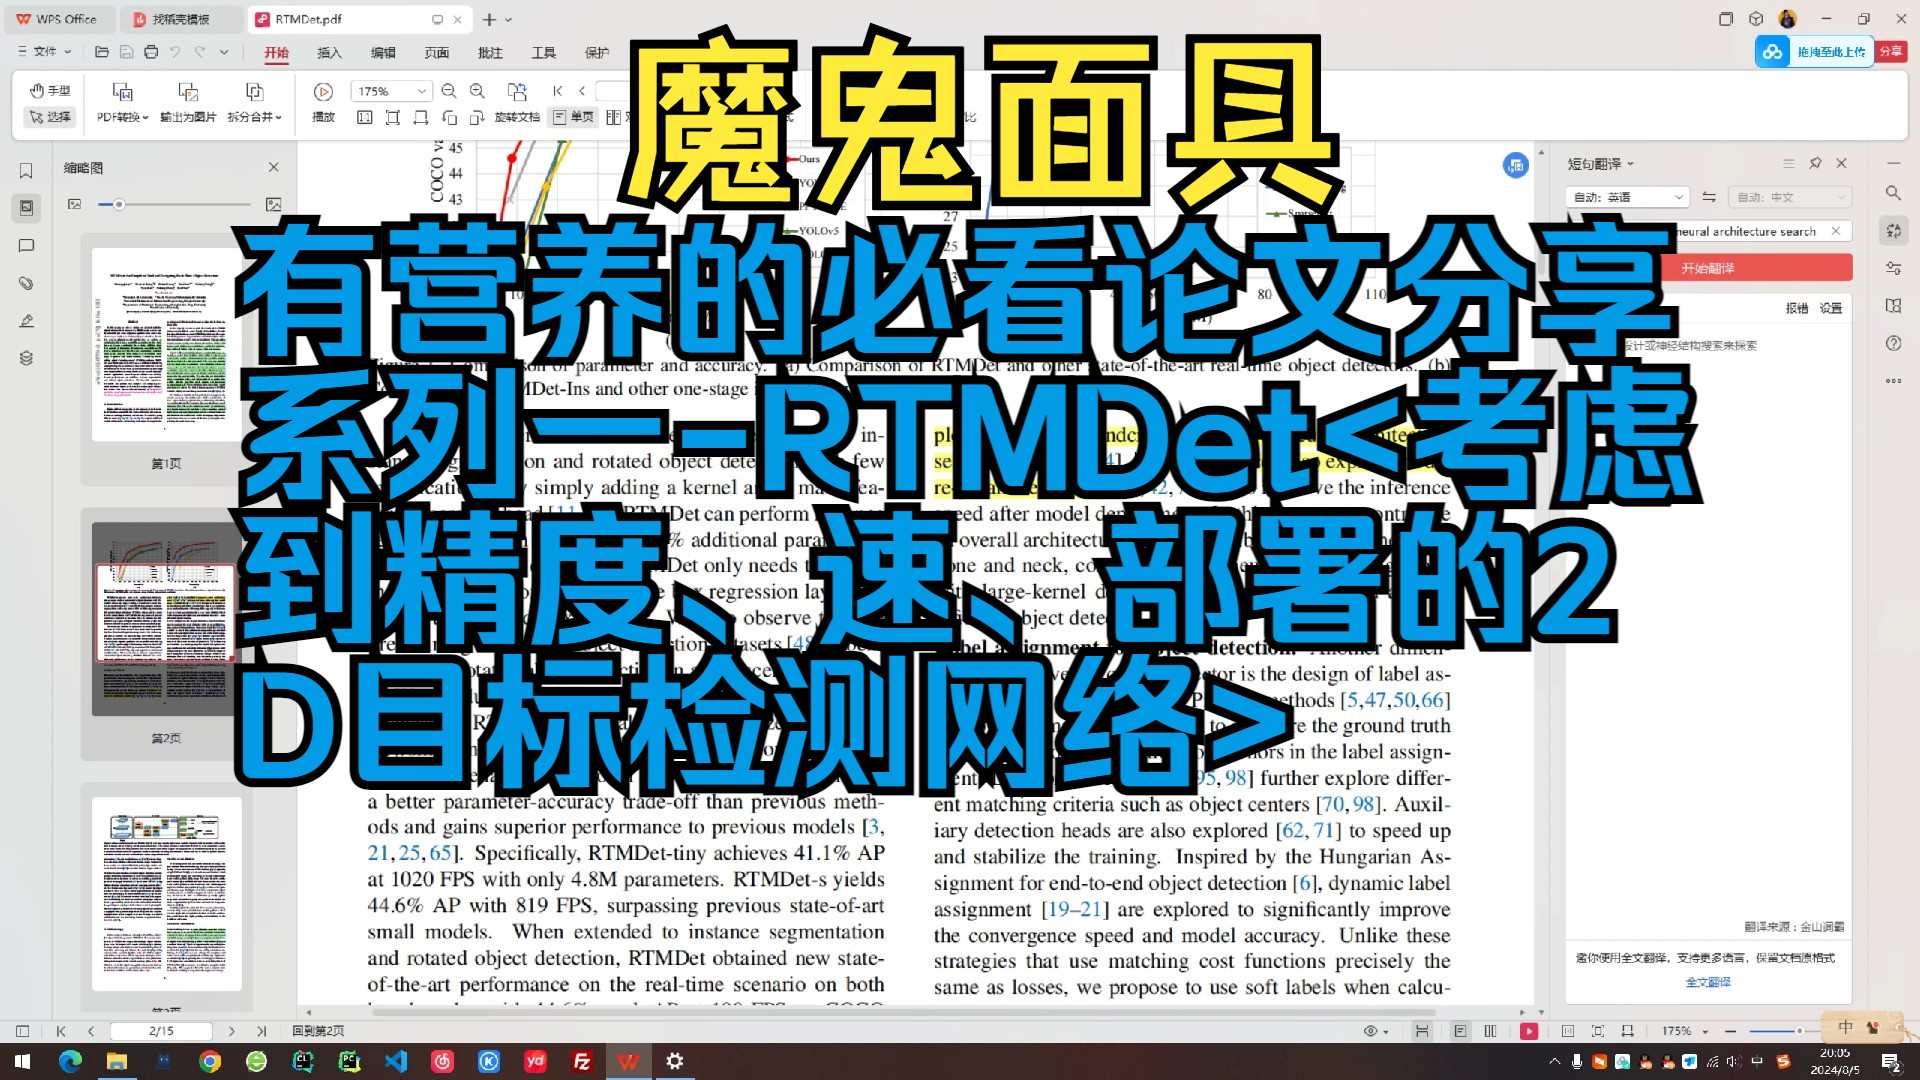Image resolution: width=1920 pixels, height=1080 pixels.
Task: Open the 175% zoom level combo box
Action: coord(391,91)
